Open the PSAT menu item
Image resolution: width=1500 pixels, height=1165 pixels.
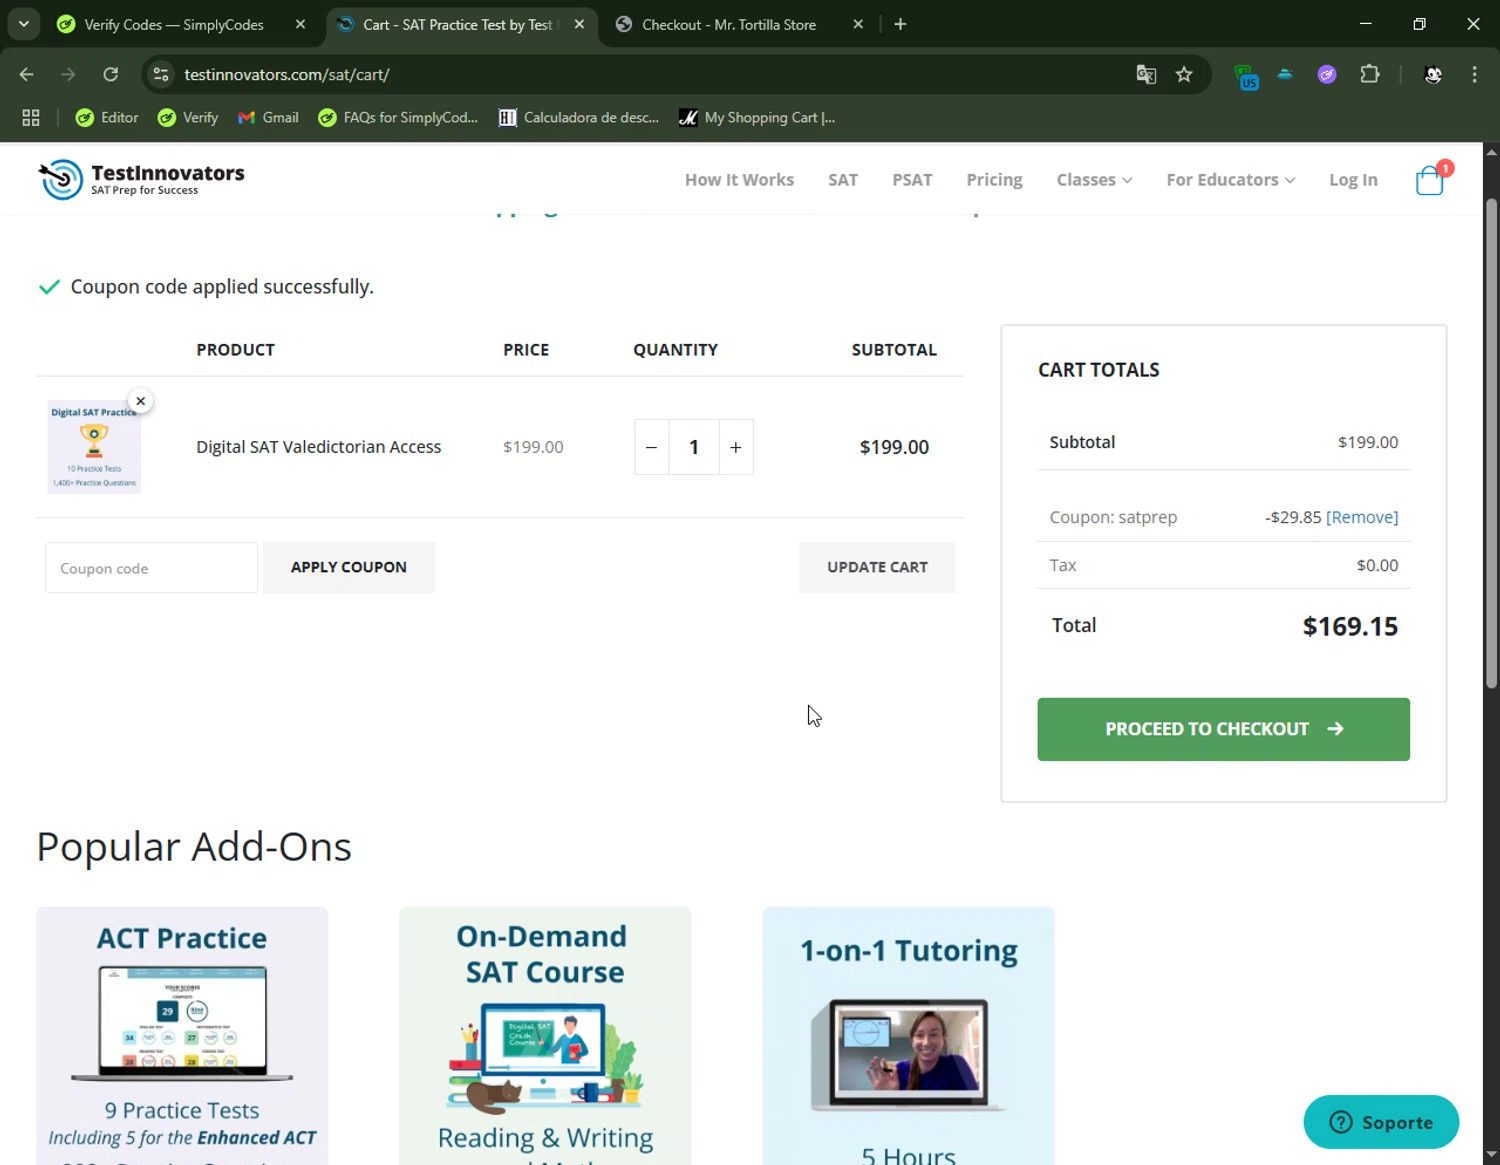(x=912, y=180)
